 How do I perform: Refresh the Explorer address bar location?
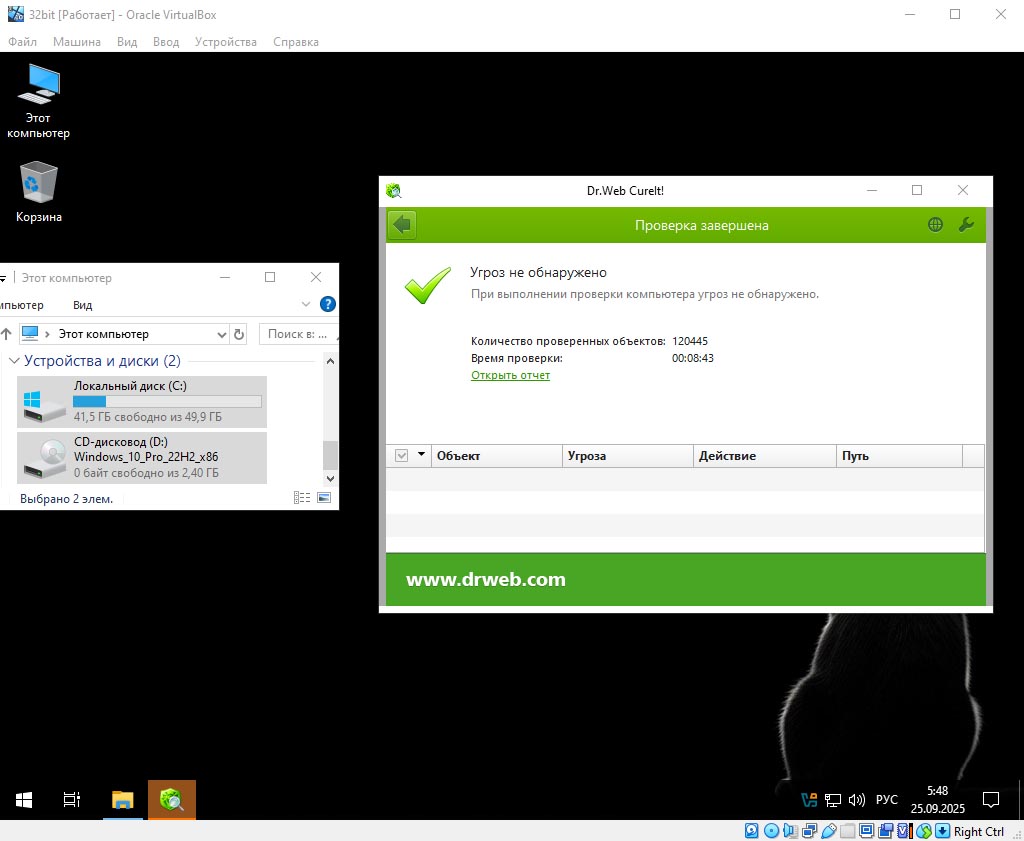coord(239,334)
